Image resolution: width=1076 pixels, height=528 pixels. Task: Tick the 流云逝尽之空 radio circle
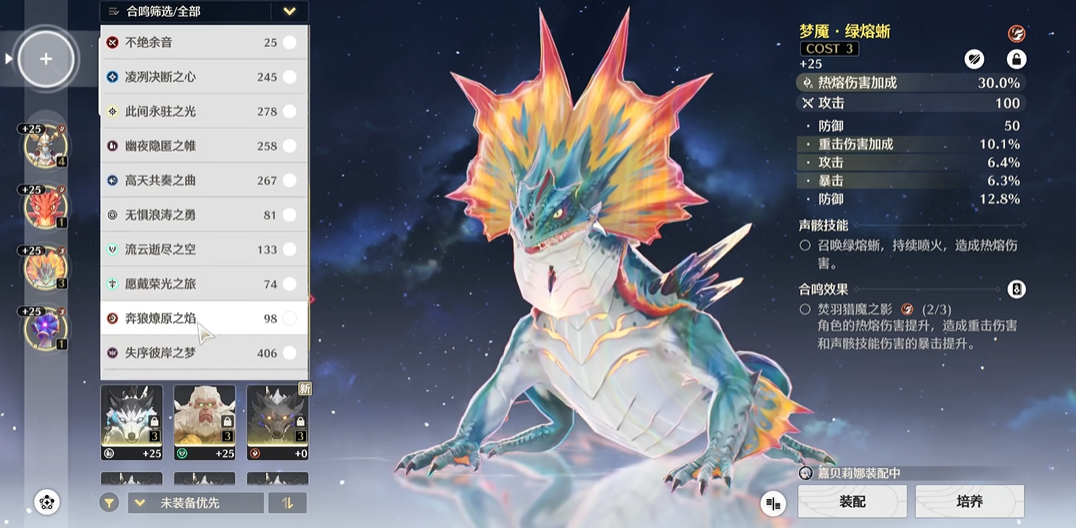(290, 249)
